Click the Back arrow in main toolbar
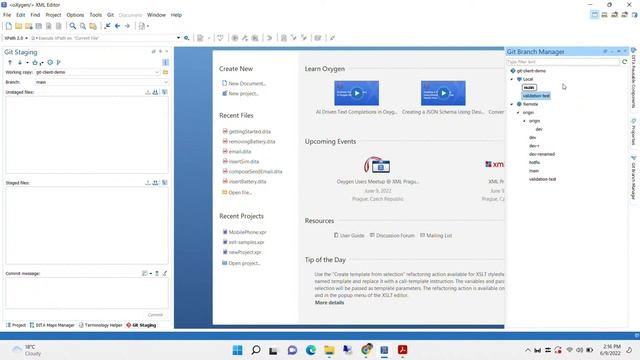 pos(118,26)
